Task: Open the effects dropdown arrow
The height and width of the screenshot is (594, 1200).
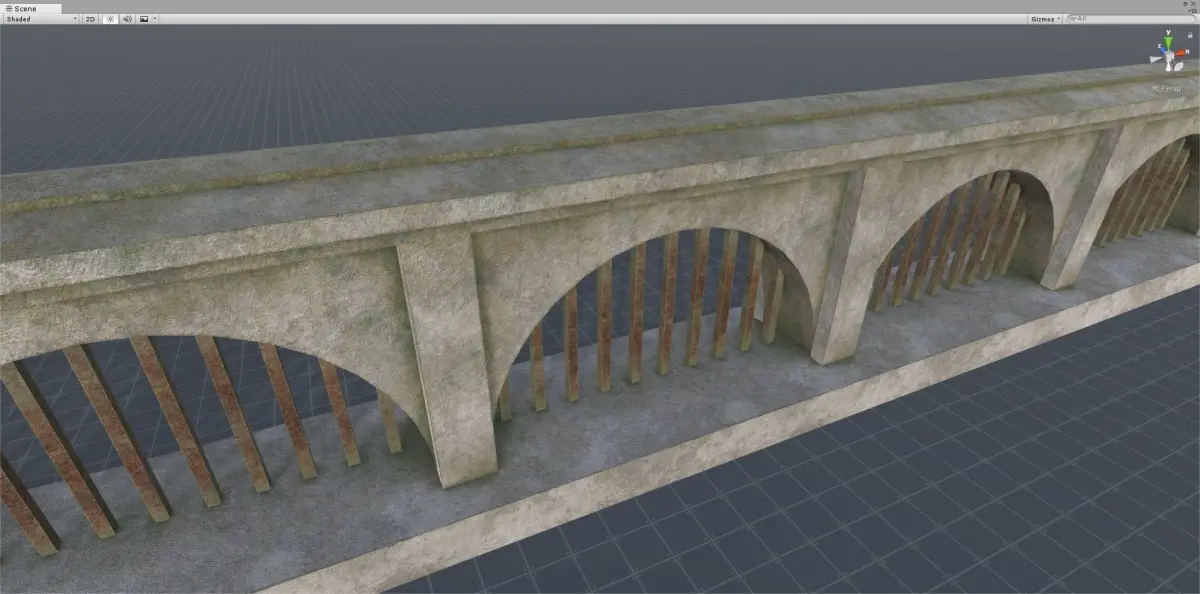Action: click(155, 19)
